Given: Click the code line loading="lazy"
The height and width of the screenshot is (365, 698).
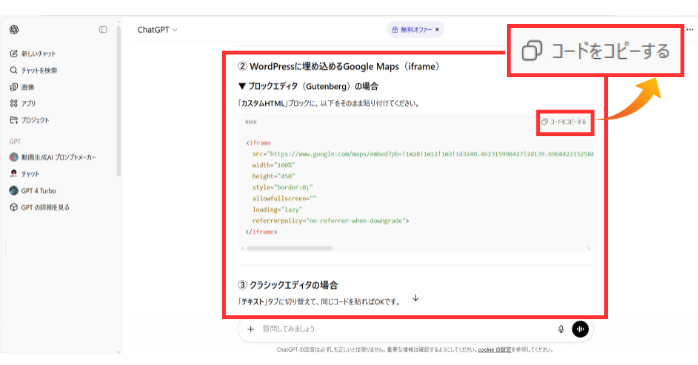Looking at the screenshot, I should [x=277, y=210].
